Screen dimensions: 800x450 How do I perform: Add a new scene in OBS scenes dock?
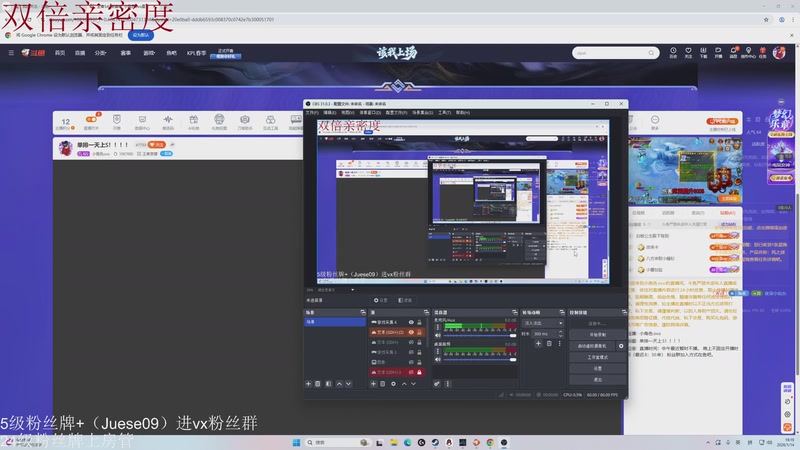coord(308,384)
